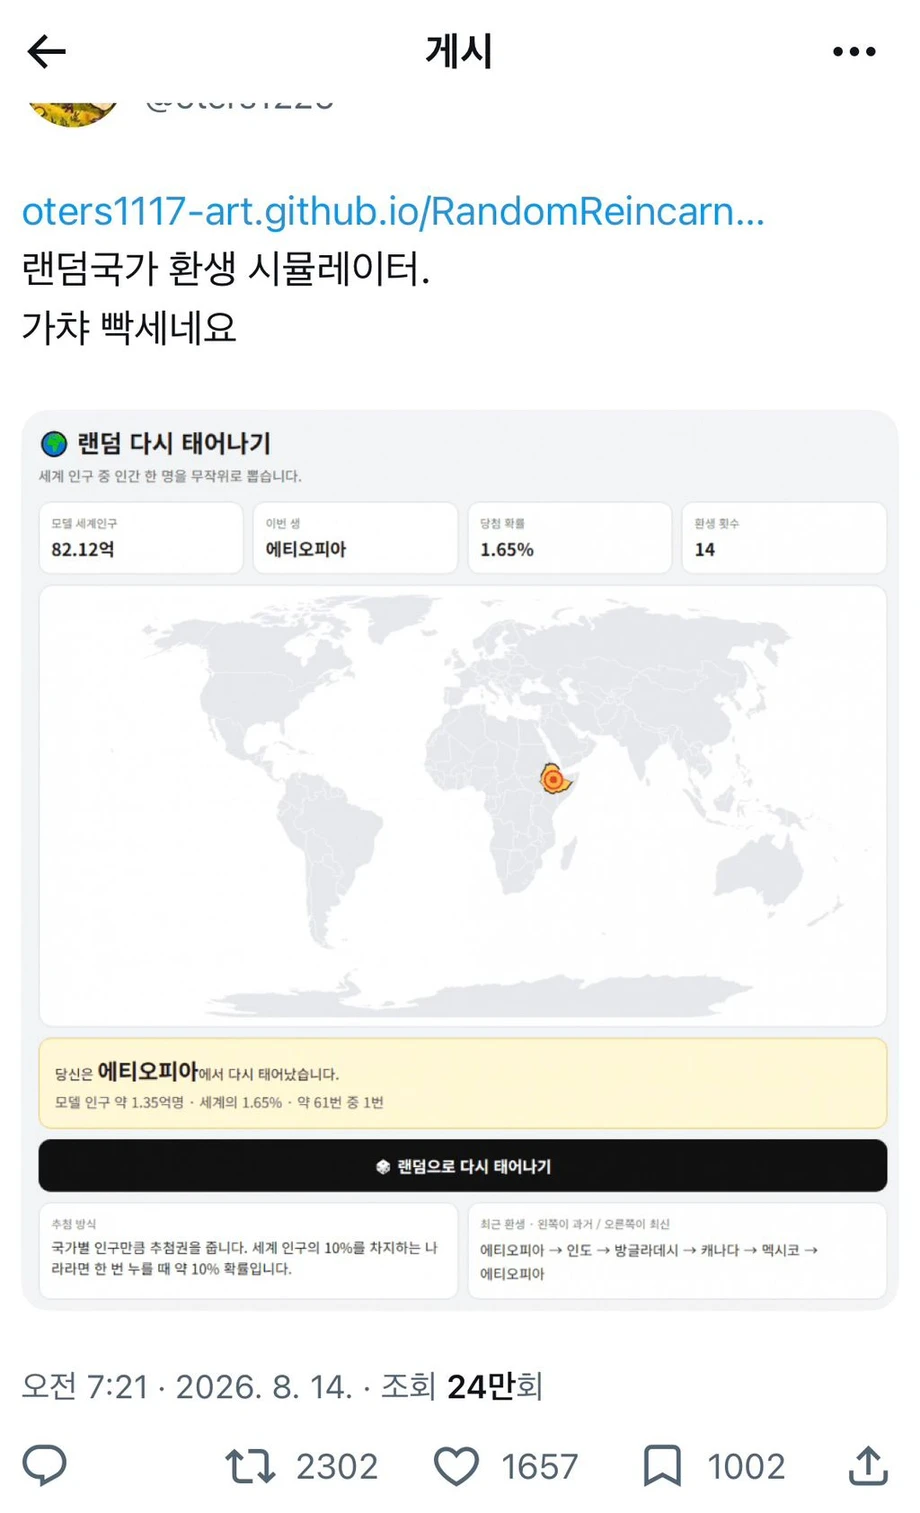Open the world map image
The width and height of the screenshot is (920, 1513).
click(x=463, y=805)
